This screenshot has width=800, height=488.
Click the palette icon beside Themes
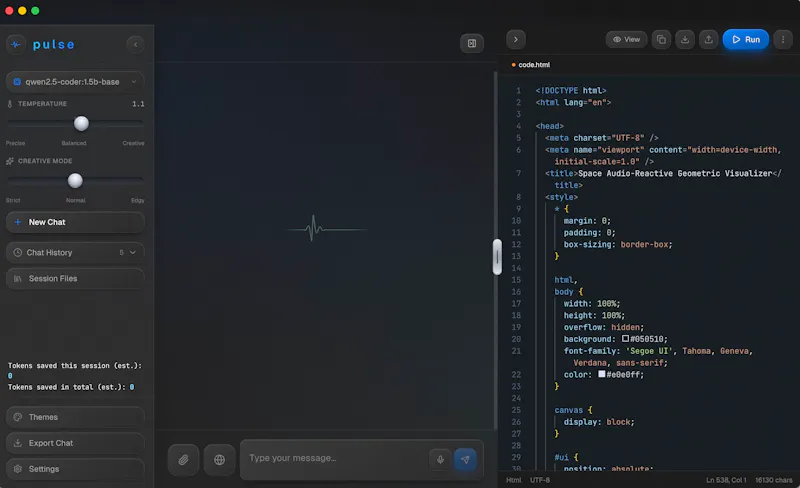point(17,417)
